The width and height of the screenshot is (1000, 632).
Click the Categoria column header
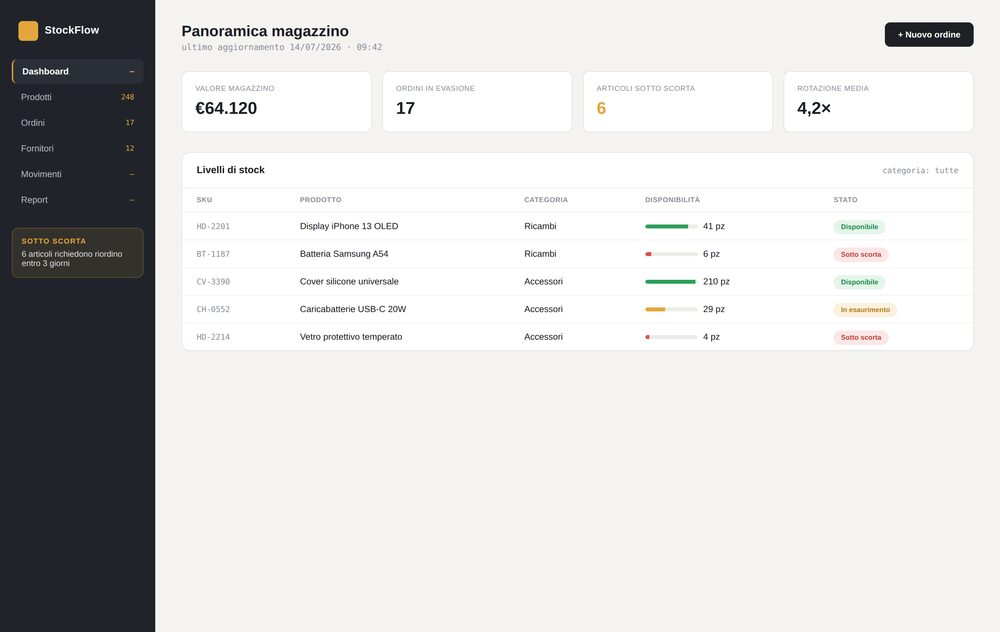(x=545, y=200)
